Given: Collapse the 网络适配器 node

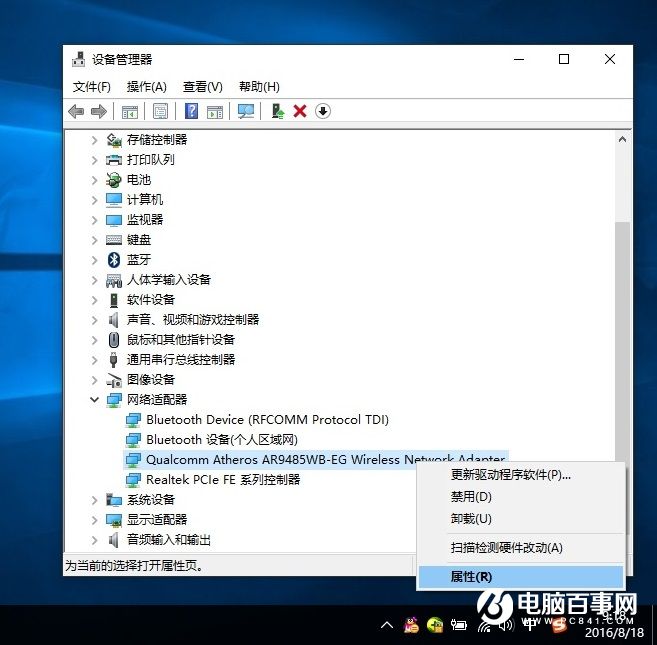Looking at the screenshot, I should coord(95,400).
